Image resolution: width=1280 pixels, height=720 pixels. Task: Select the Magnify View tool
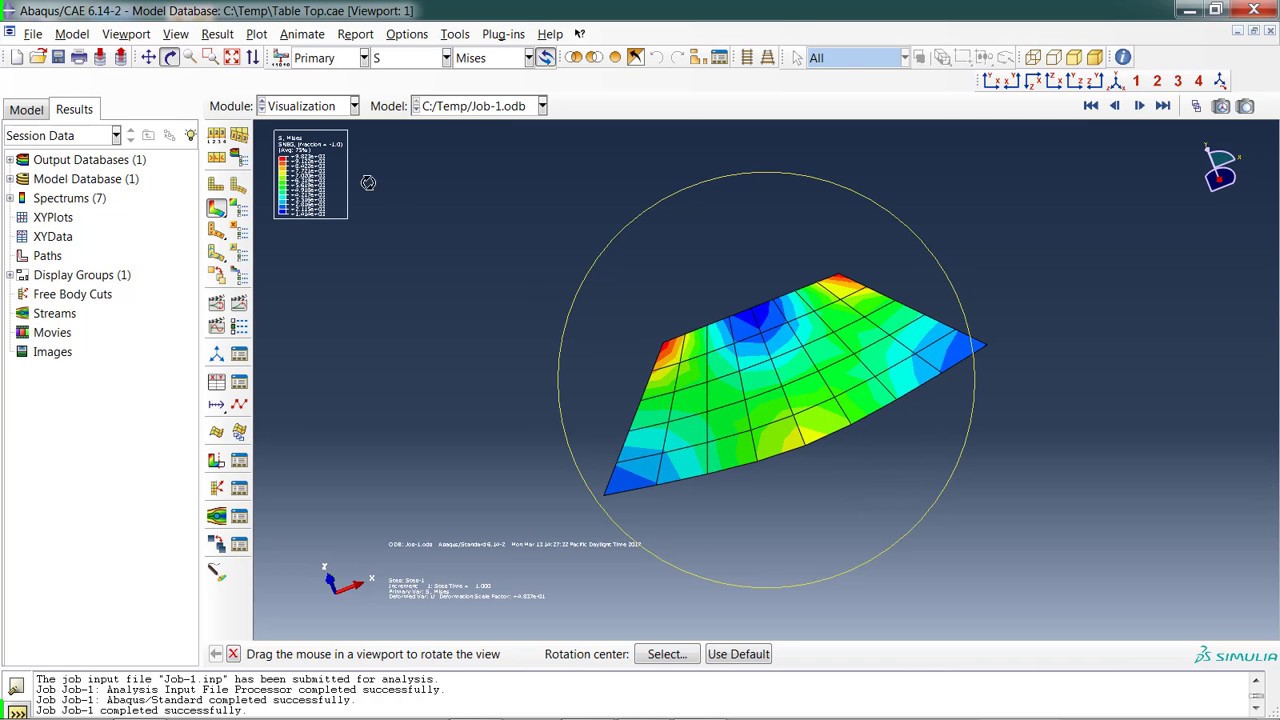[190, 58]
